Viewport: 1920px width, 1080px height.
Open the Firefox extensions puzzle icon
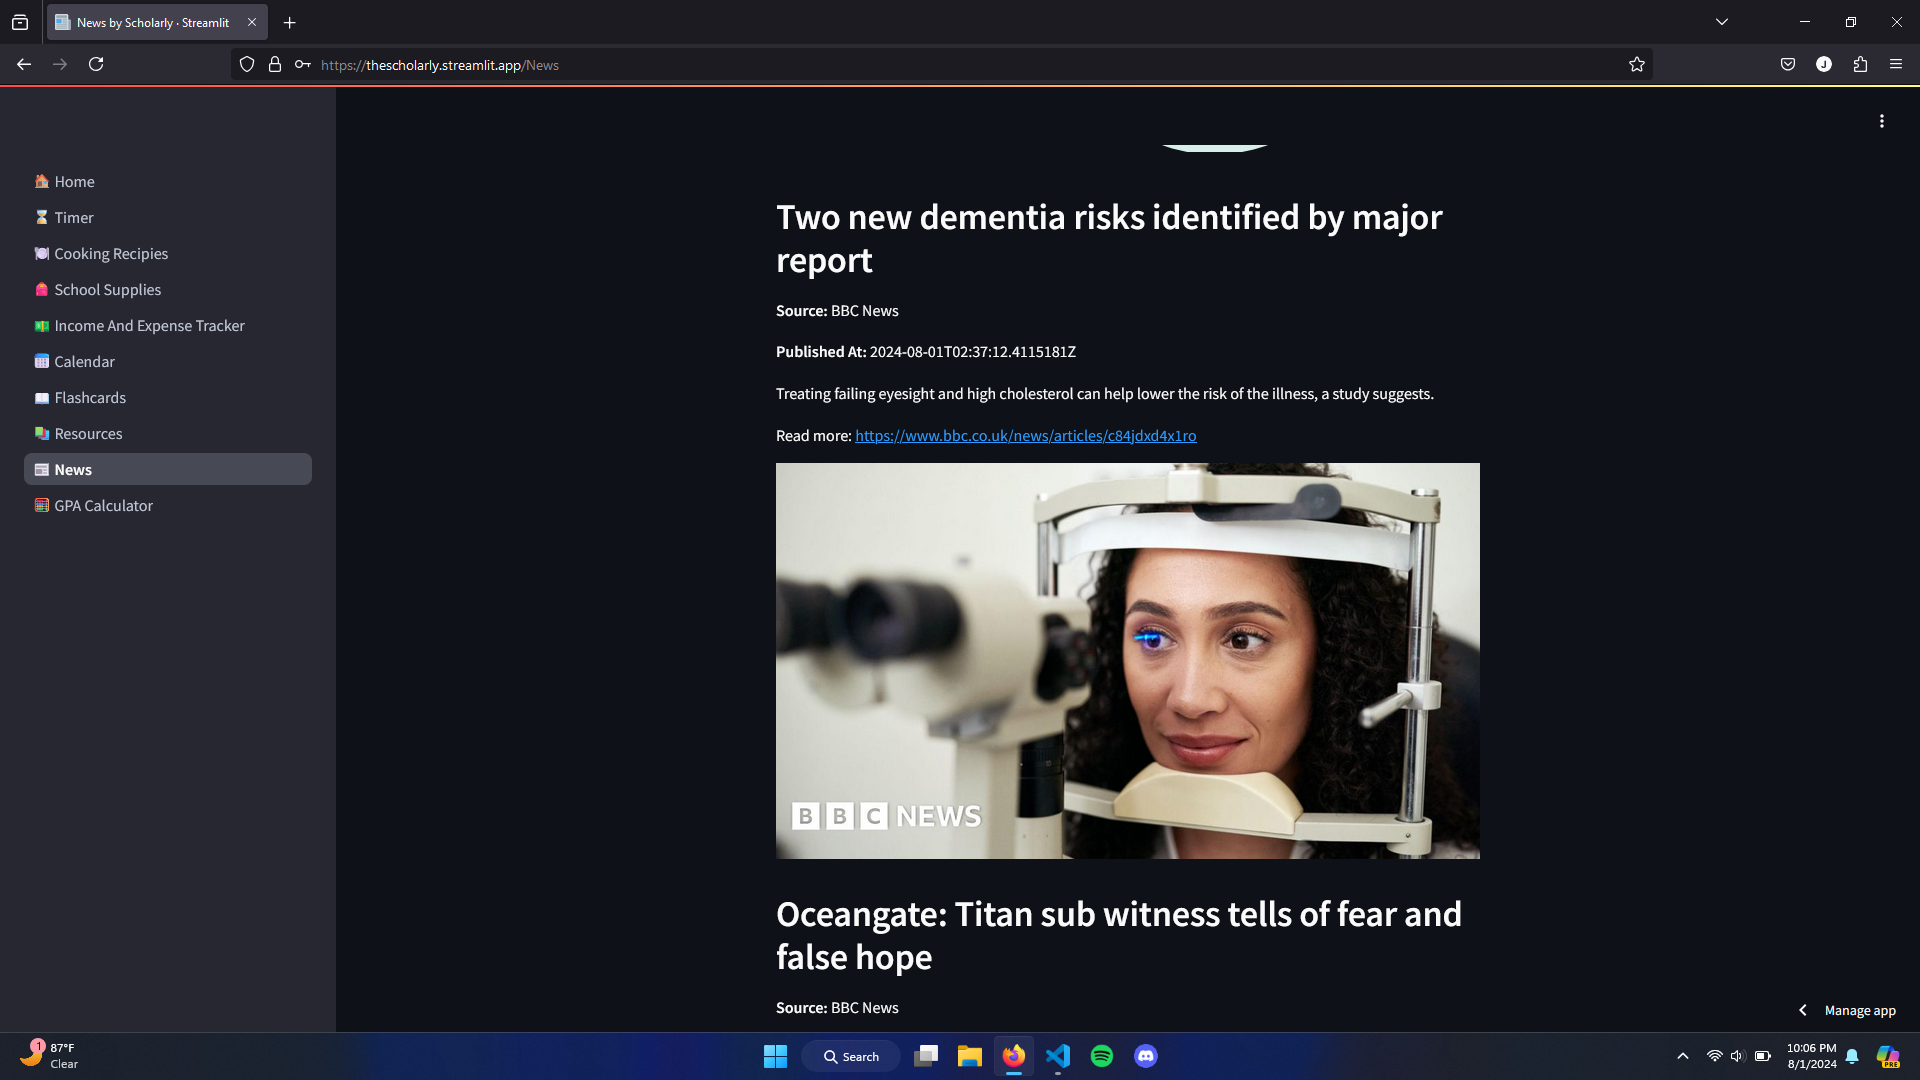[x=1860, y=65]
